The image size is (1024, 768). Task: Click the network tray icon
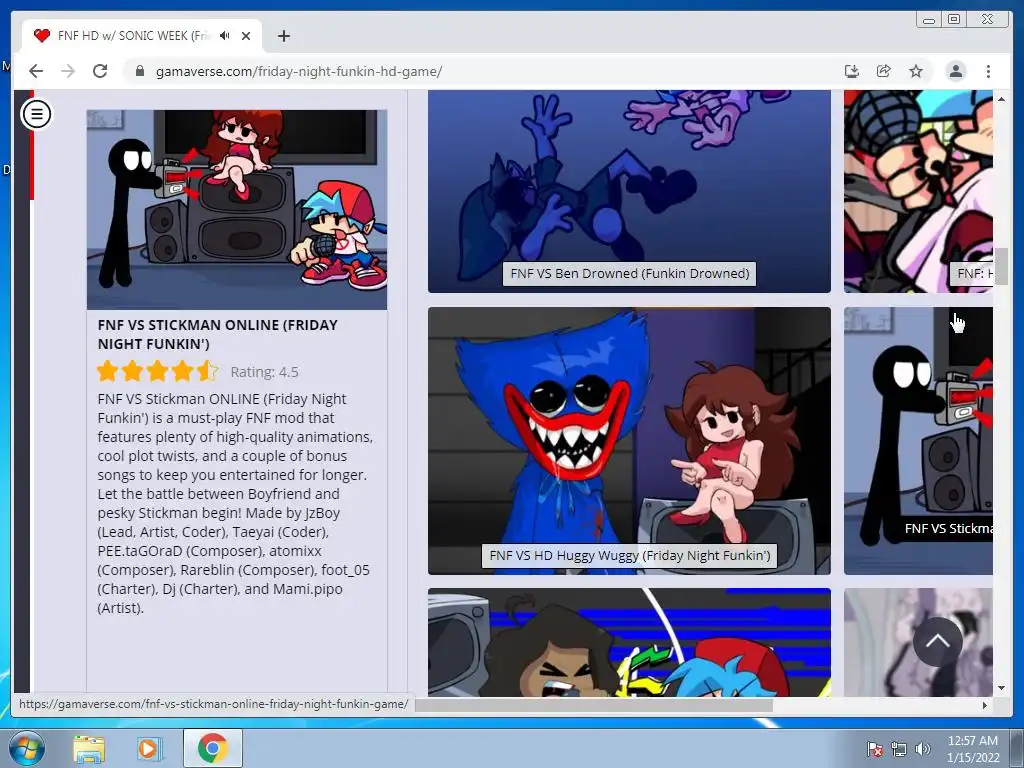click(899, 749)
